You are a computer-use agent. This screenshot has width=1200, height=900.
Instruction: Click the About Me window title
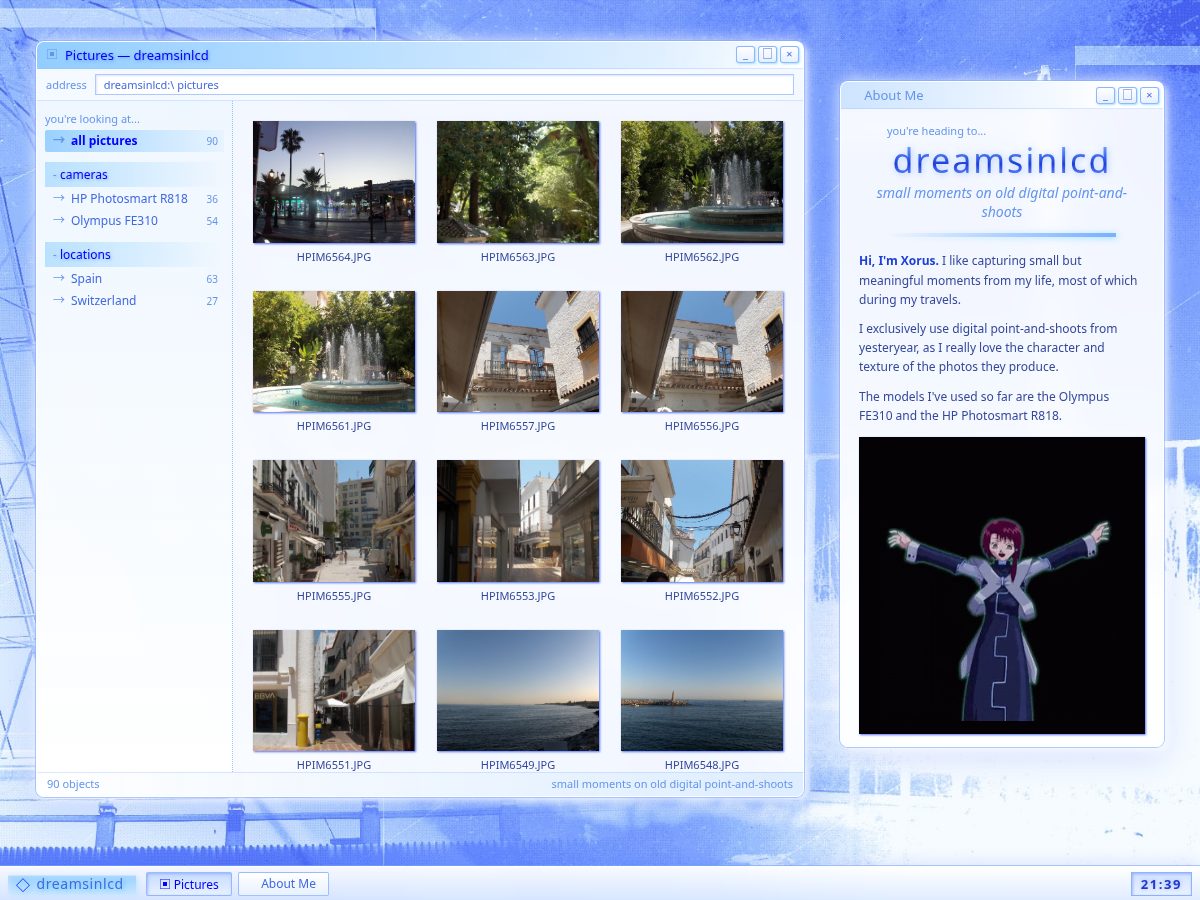(893, 96)
